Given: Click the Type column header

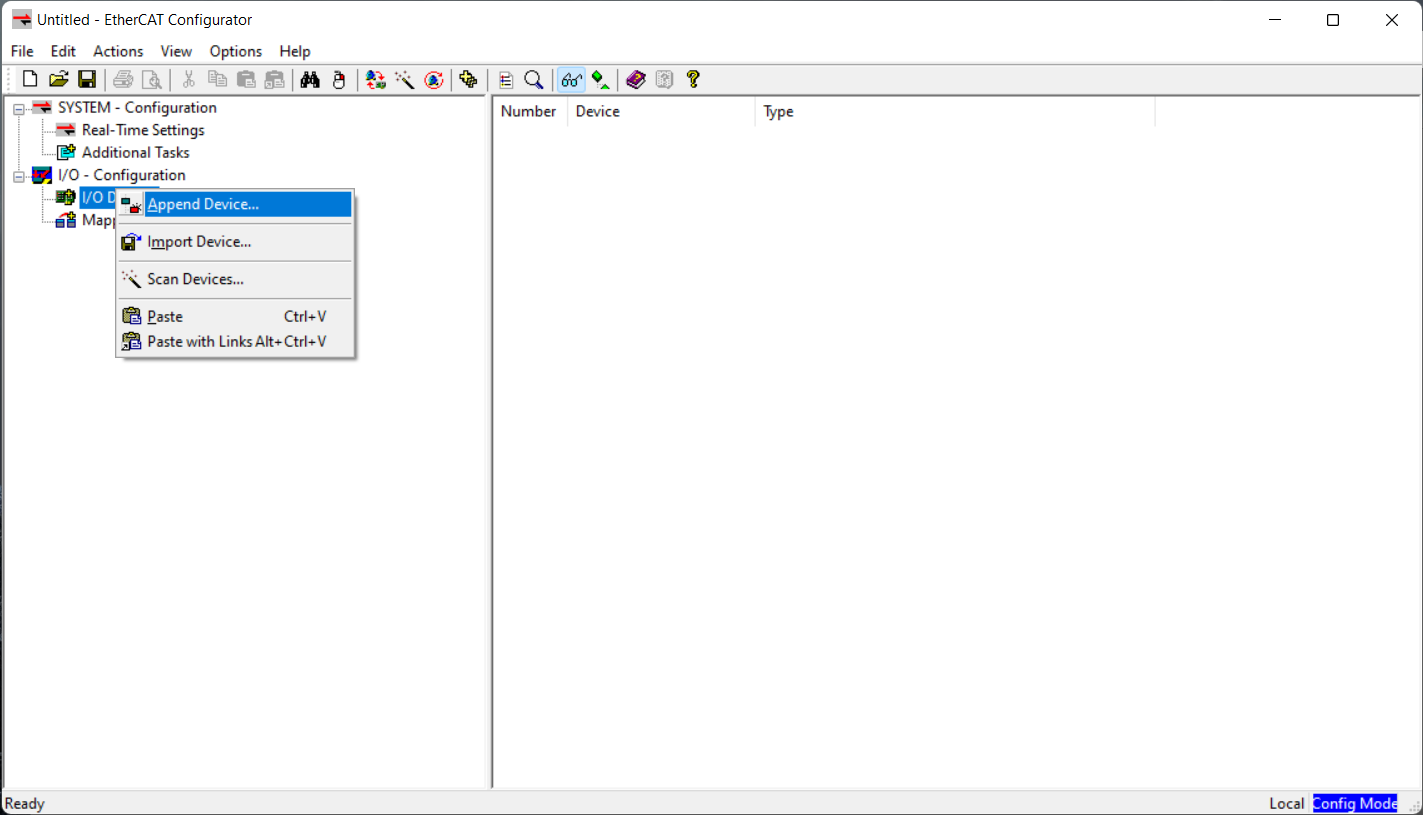Looking at the screenshot, I should [955, 111].
